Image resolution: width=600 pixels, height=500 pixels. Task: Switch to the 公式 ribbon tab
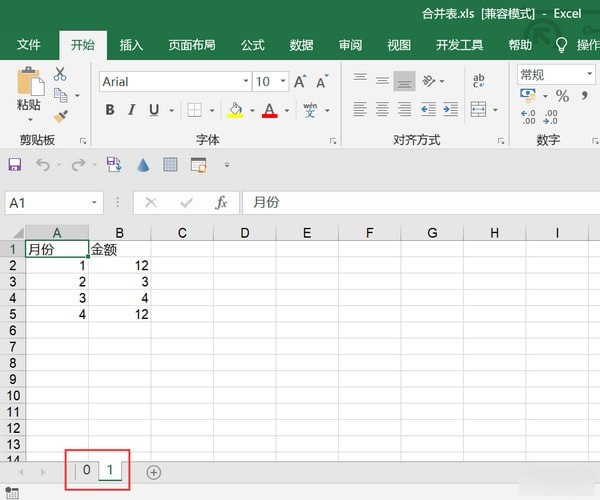coord(252,45)
